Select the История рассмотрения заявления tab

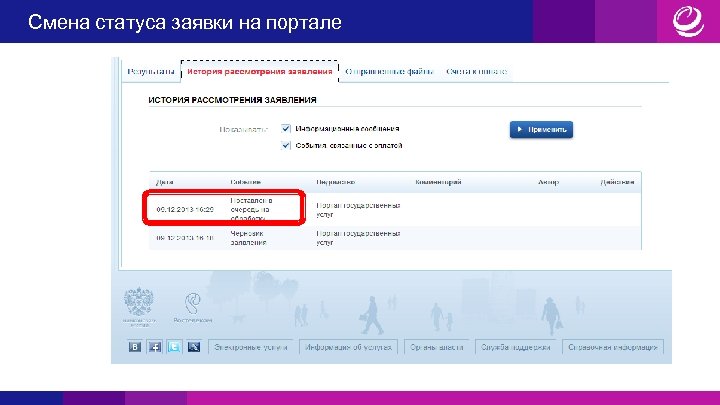click(x=259, y=72)
